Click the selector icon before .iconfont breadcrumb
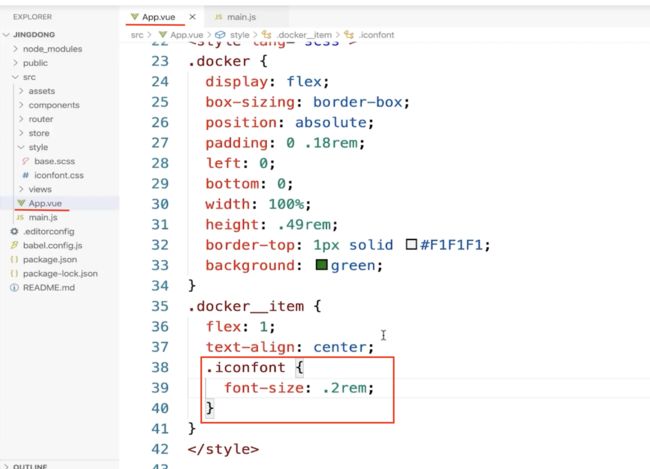This screenshot has height=469, width=650. (349, 35)
